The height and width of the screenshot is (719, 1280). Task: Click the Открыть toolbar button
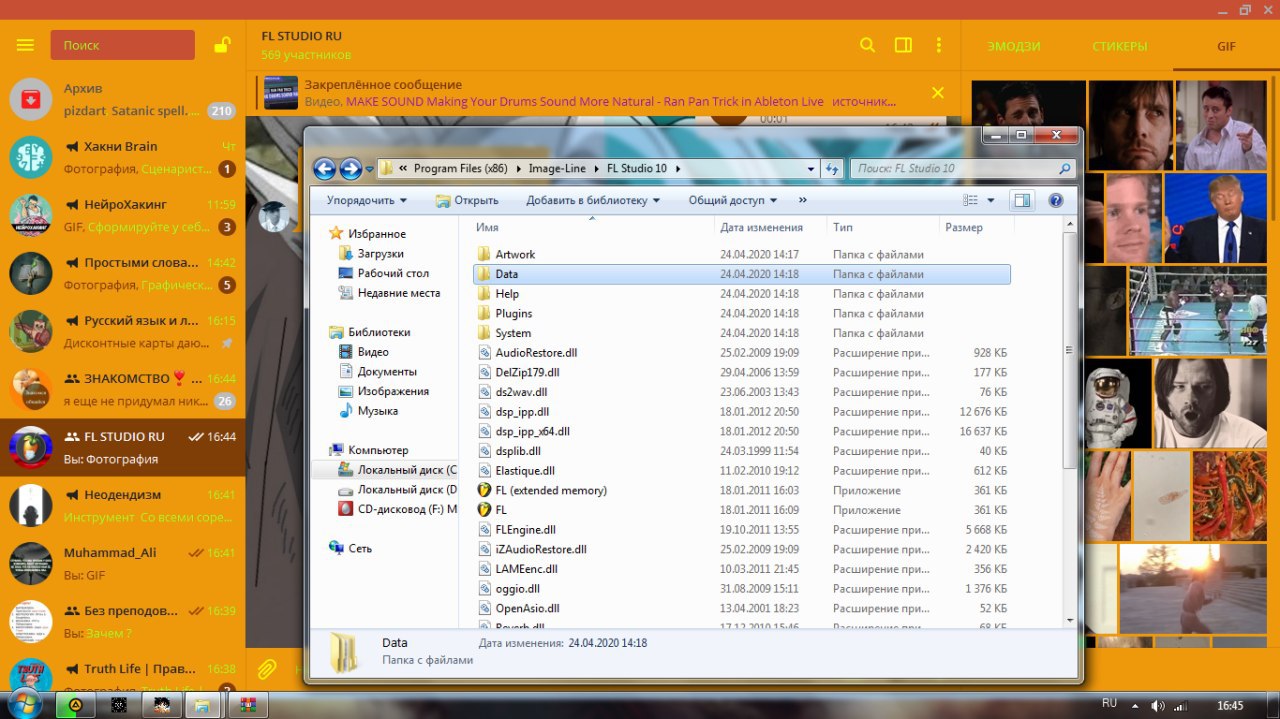[467, 200]
